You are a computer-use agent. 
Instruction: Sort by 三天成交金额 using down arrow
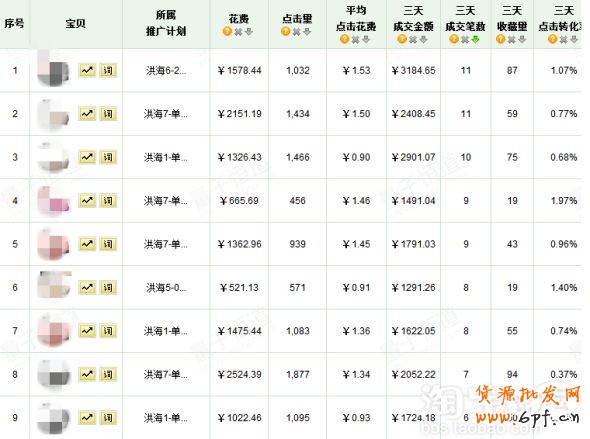[x=423, y=39]
